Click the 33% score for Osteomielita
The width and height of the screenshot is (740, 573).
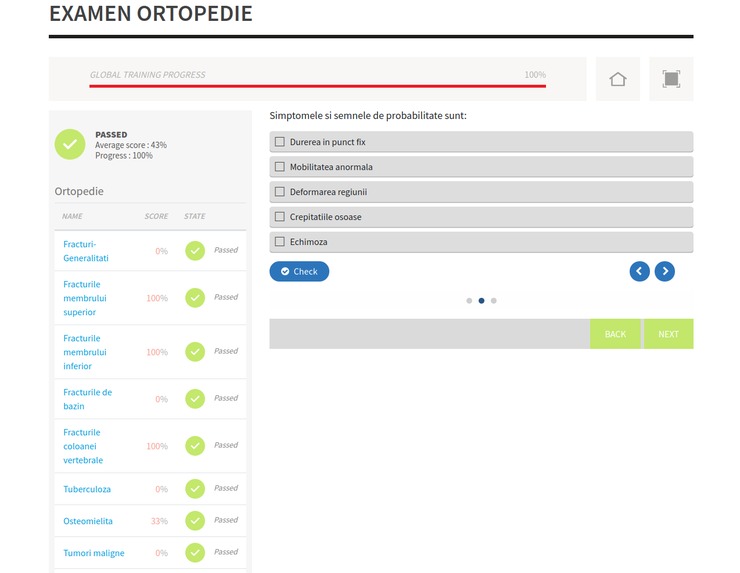click(x=159, y=521)
